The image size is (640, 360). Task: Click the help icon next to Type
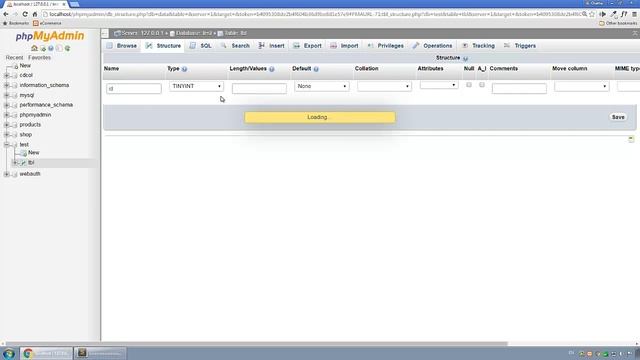click(184, 69)
